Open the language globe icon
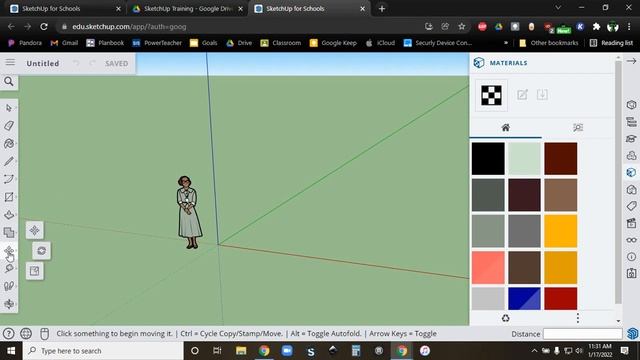 point(26,333)
